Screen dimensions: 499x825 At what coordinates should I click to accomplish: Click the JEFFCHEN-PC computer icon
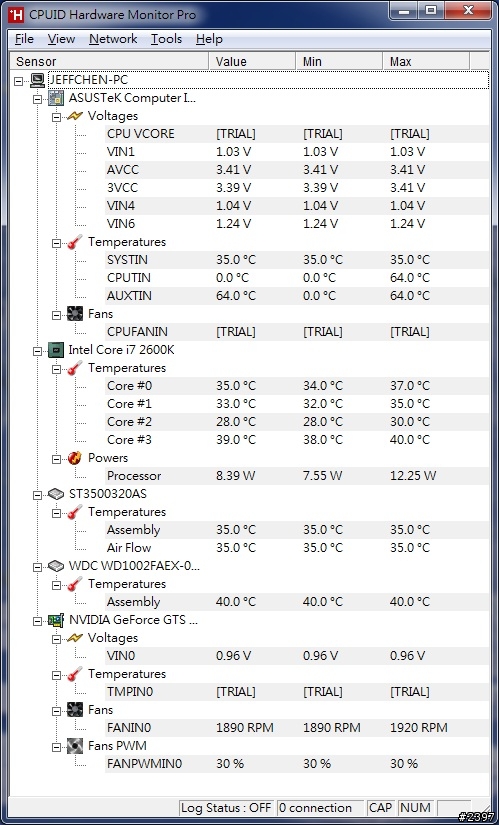pyautogui.click(x=38, y=80)
